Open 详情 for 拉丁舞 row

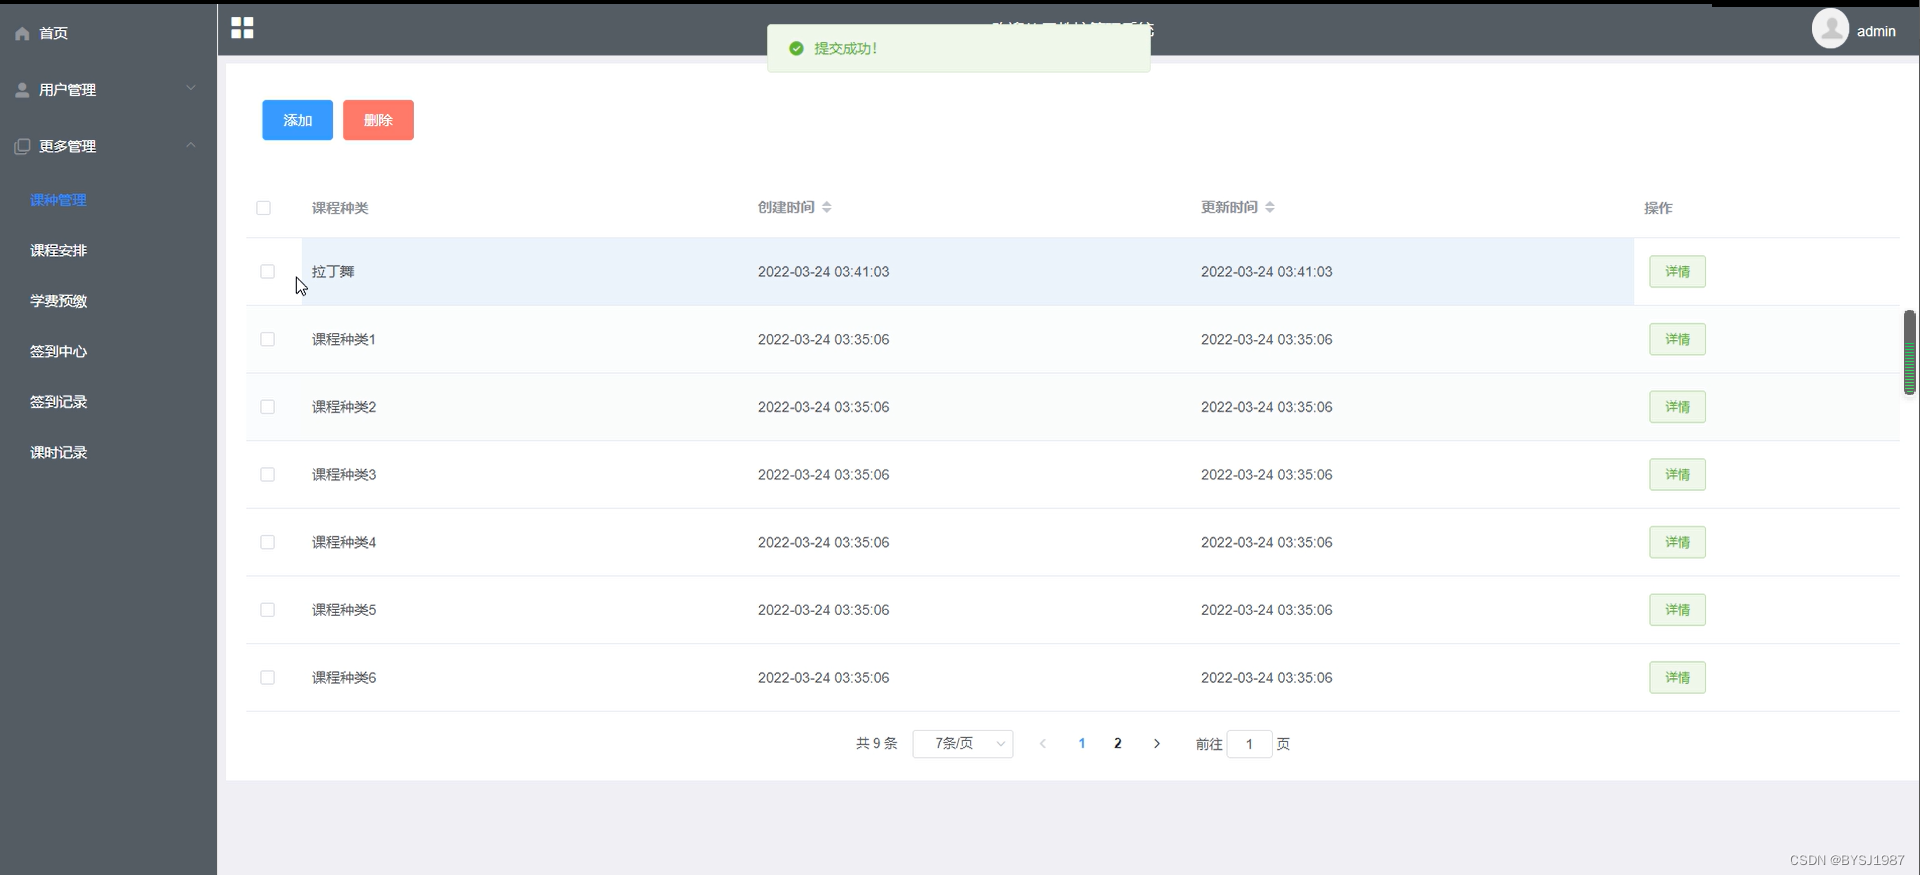click(x=1677, y=272)
